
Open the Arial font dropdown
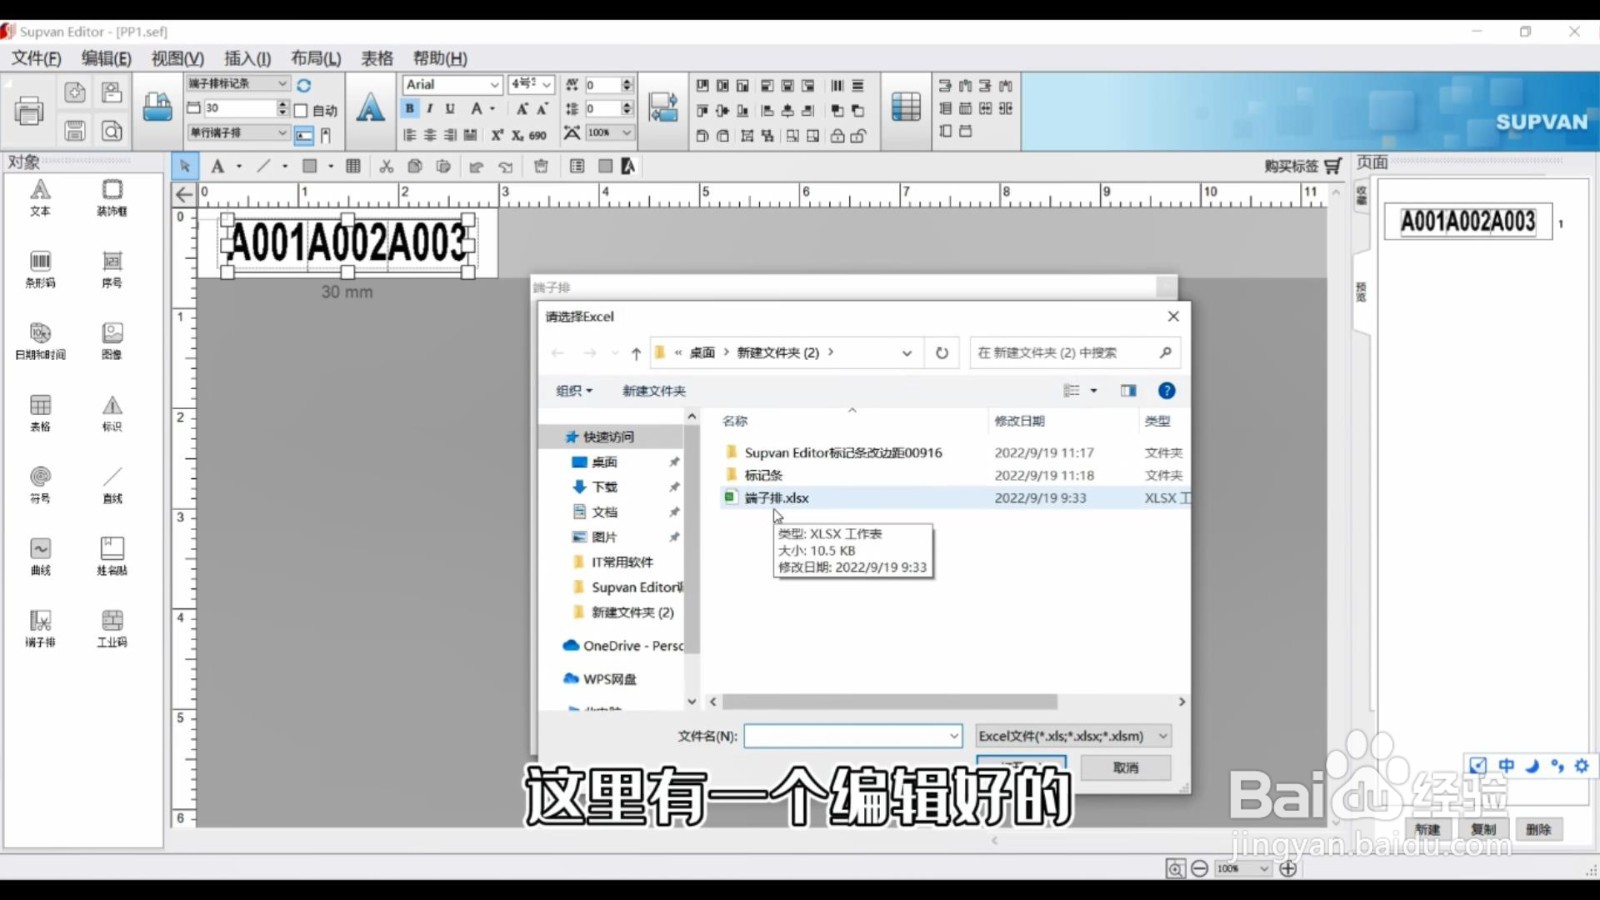coord(452,85)
